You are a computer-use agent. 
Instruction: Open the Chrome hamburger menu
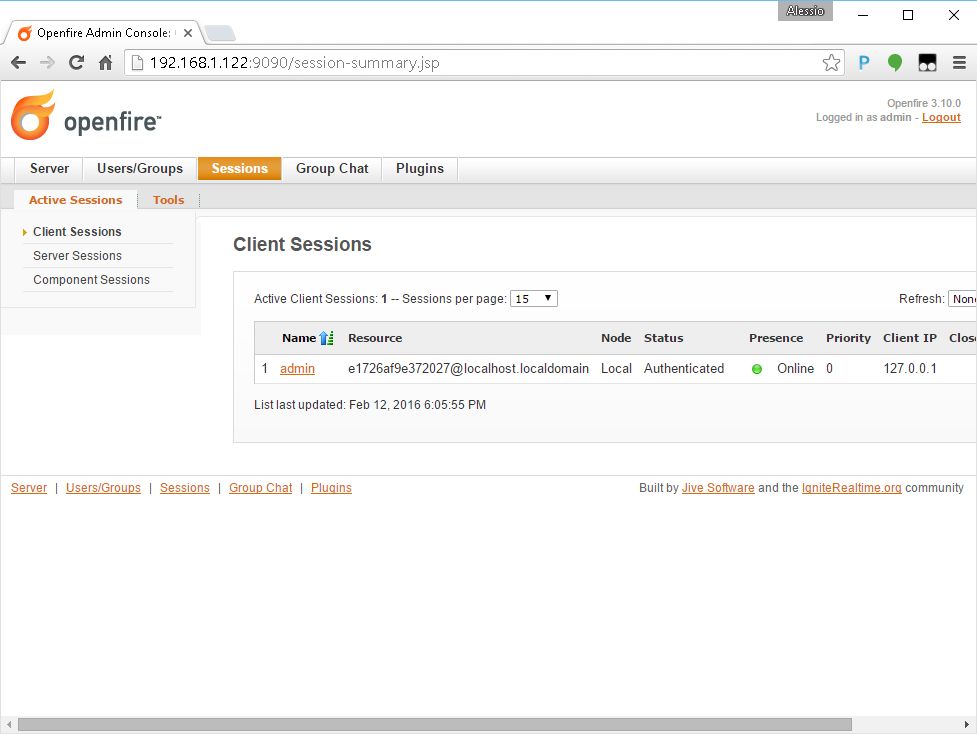(959, 63)
